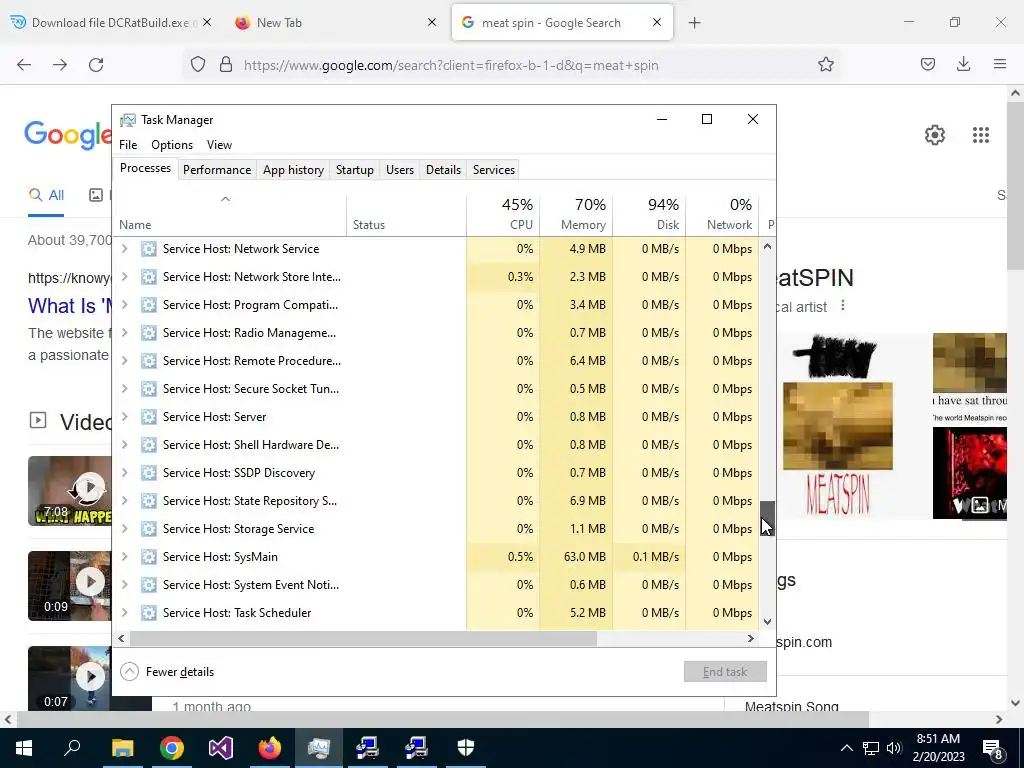Click gear icon of System Event Notification service
The height and width of the screenshot is (768, 1024).
click(149, 585)
